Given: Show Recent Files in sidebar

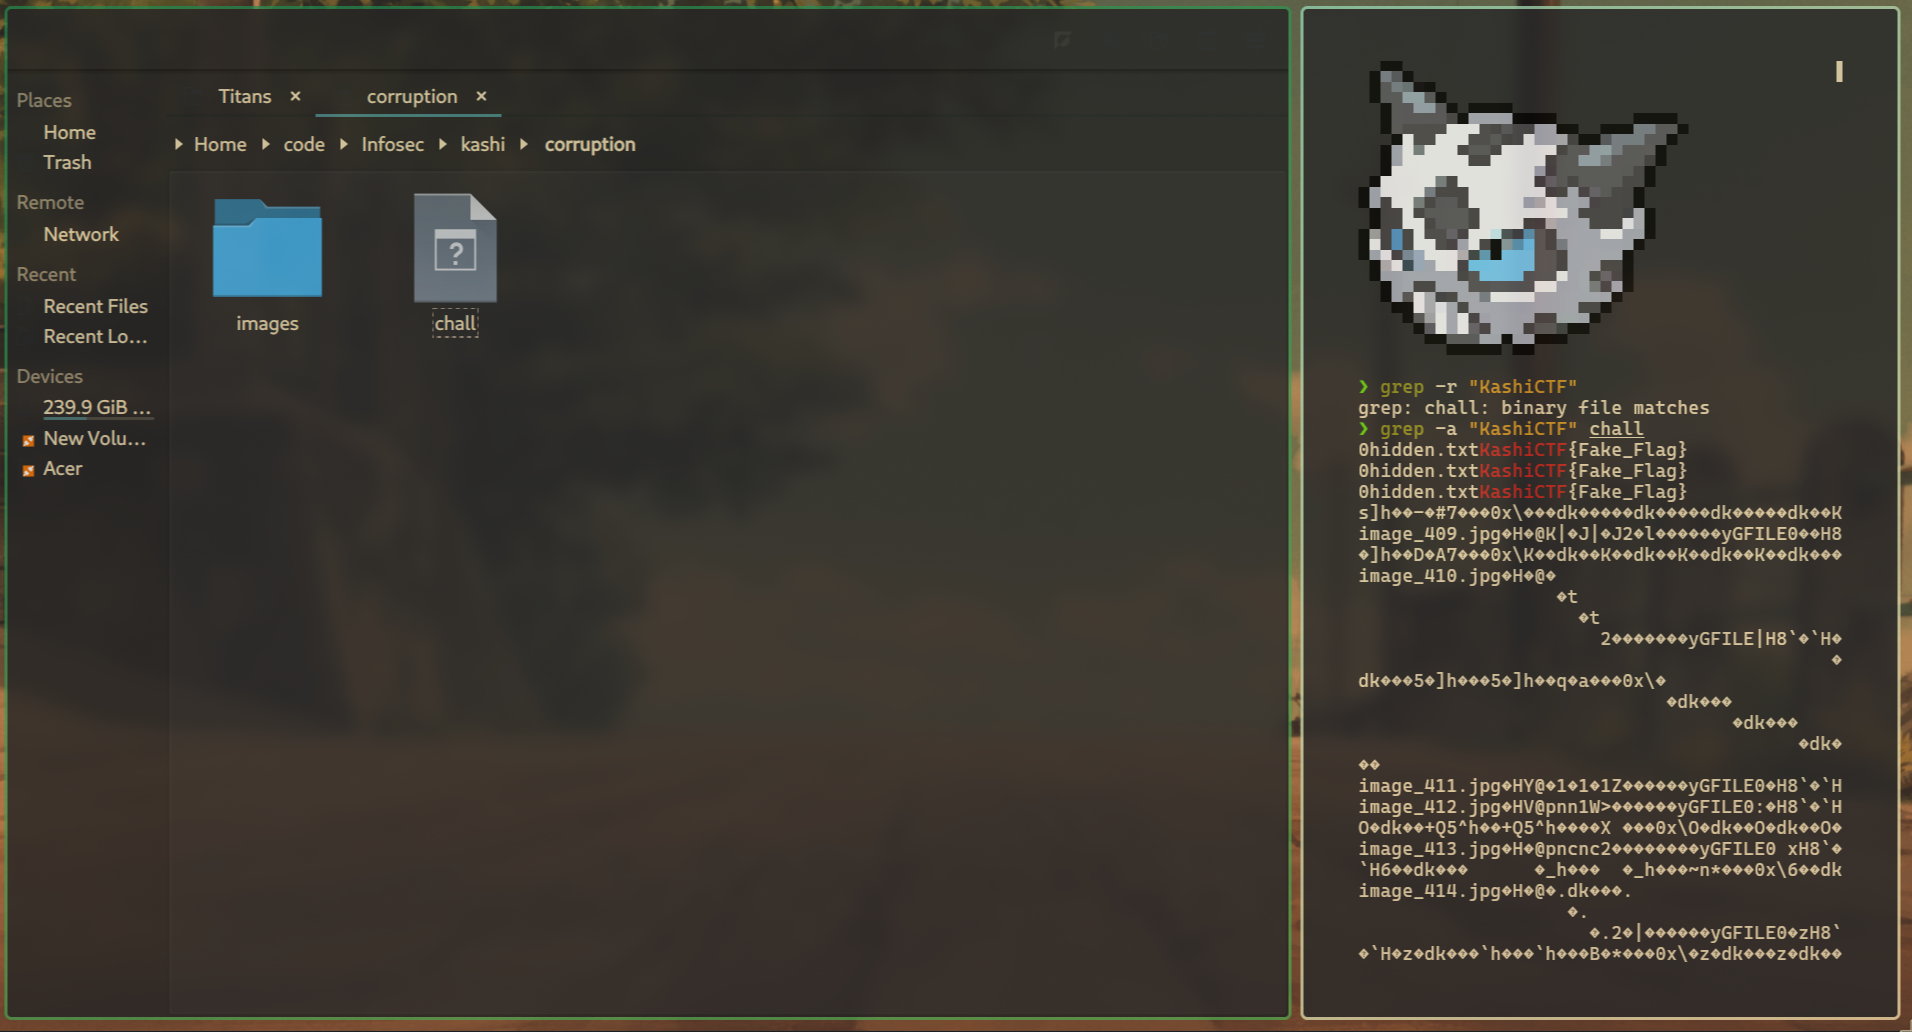Looking at the screenshot, I should click(95, 306).
